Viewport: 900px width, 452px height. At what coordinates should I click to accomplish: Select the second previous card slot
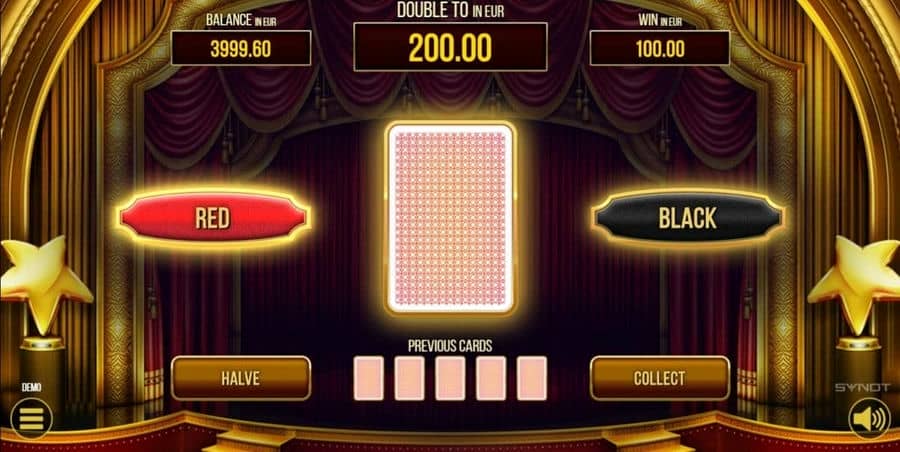click(409, 378)
